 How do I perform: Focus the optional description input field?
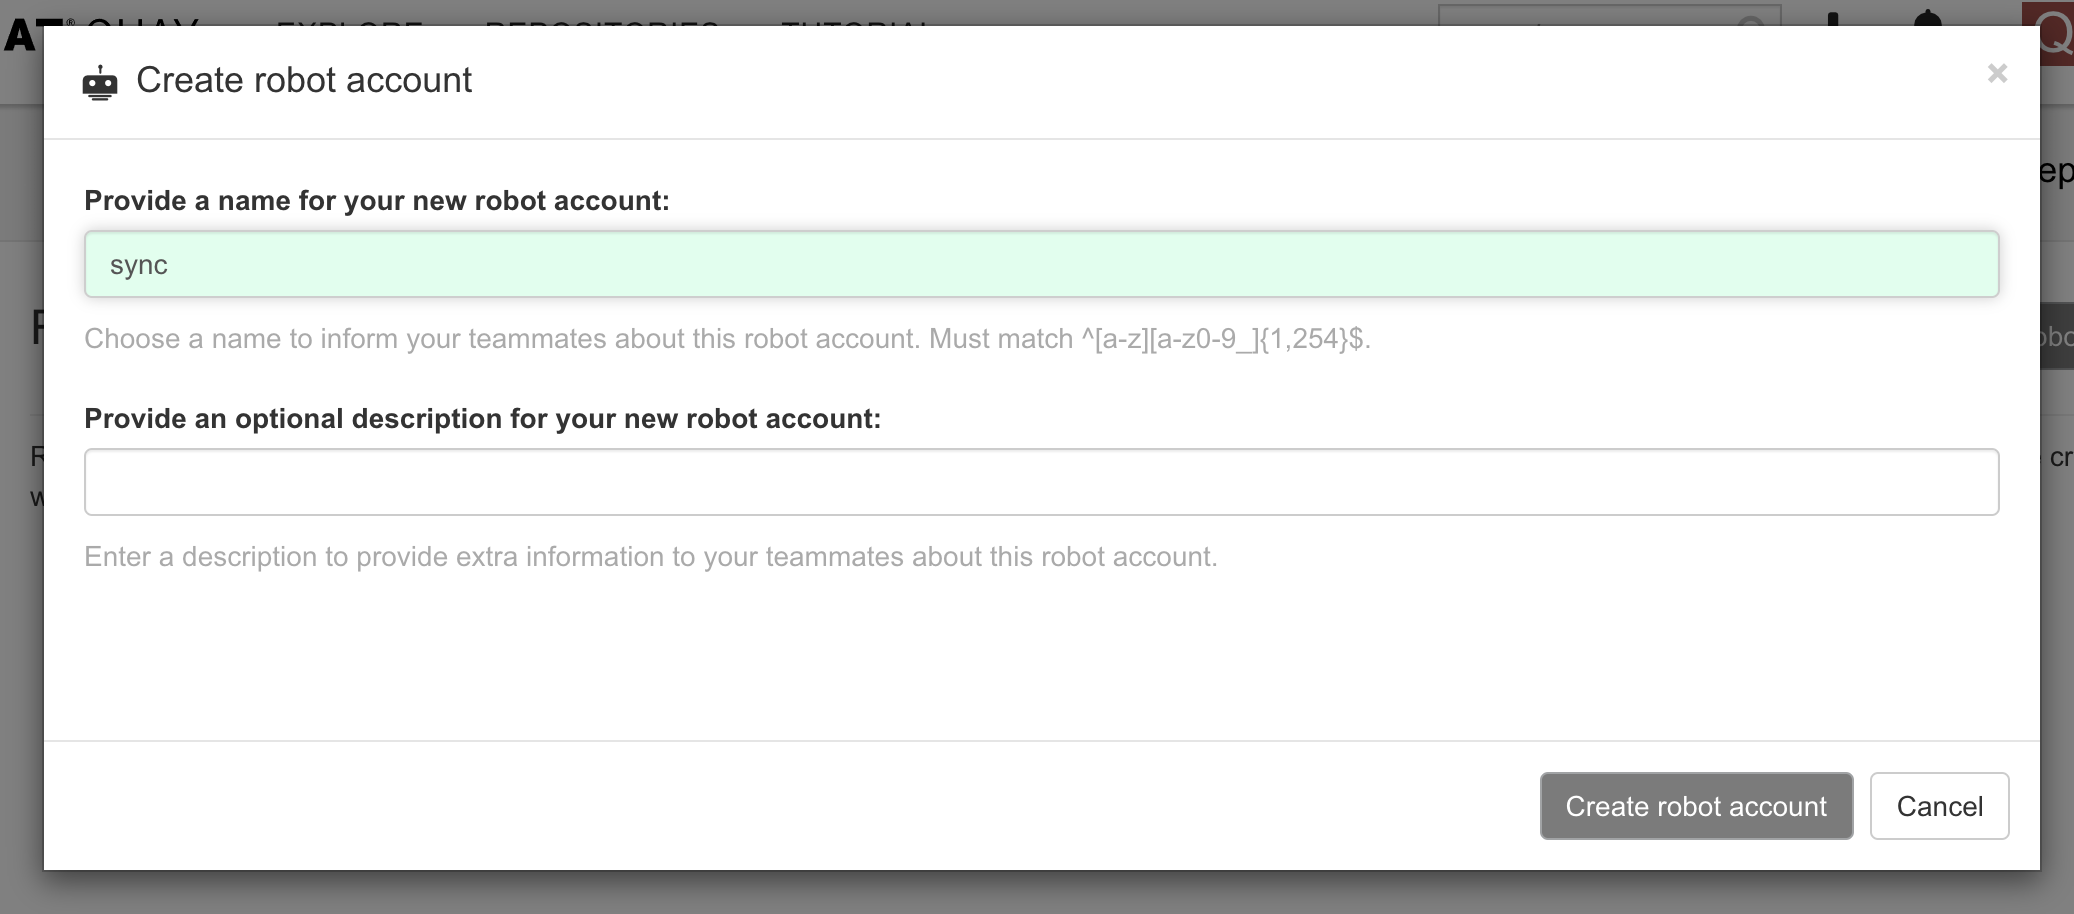pyautogui.click(x=1041, y=482)
